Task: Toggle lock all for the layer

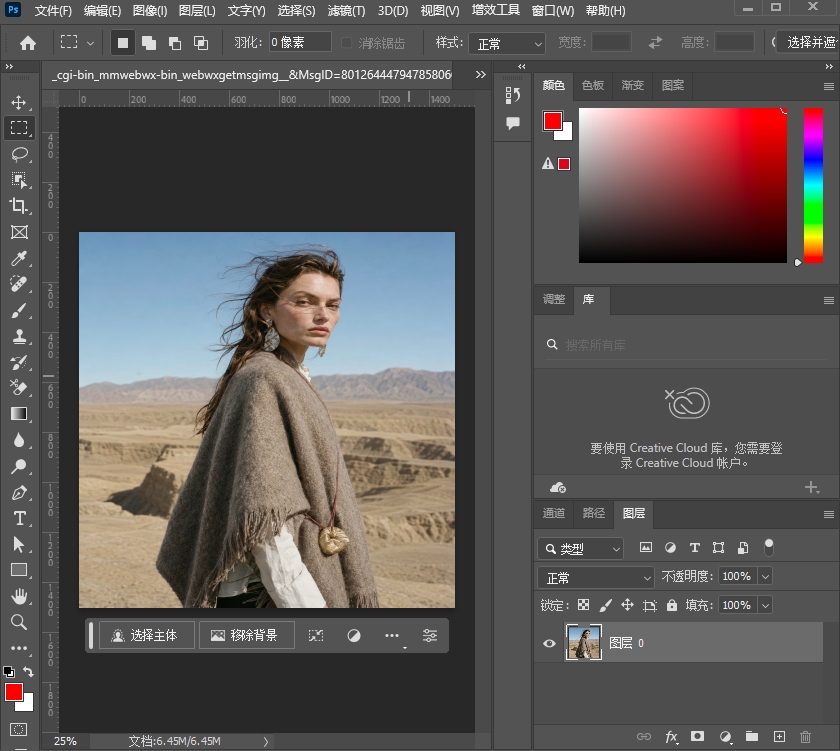Action: [672, 605]
